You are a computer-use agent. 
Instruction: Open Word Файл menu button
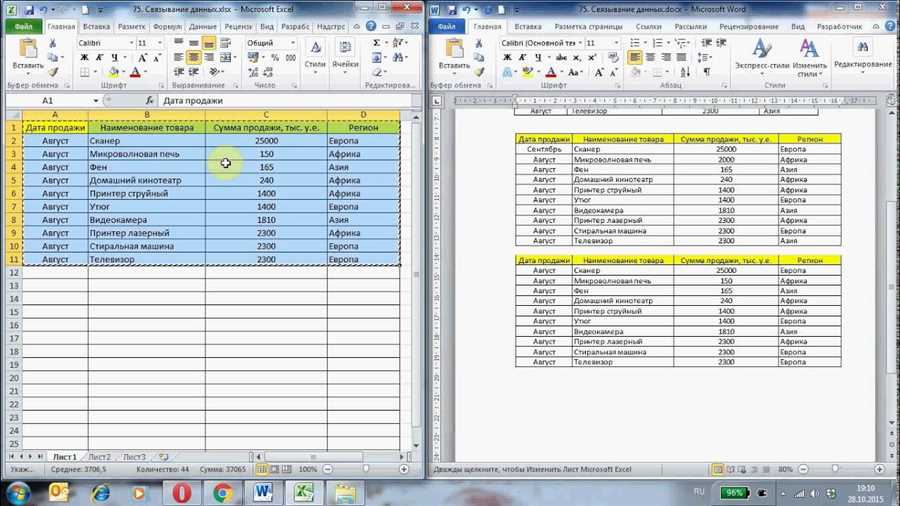click(x=447, y=26)
